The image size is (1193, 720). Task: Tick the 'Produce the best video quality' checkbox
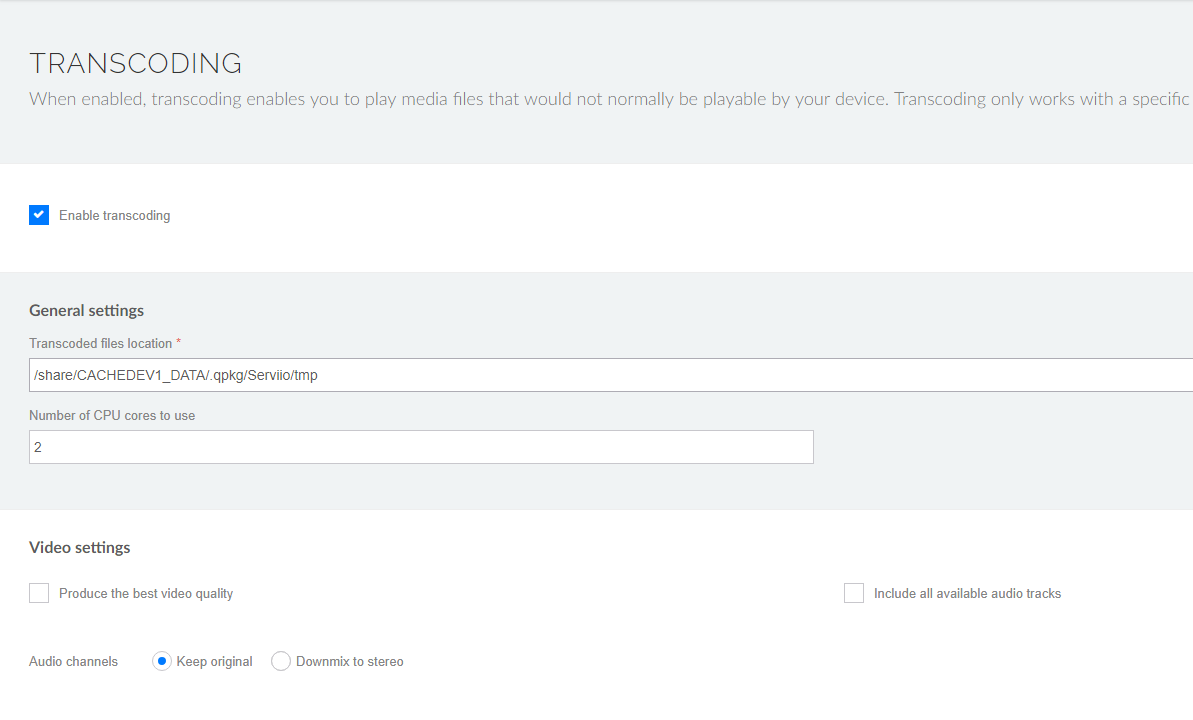39,593
